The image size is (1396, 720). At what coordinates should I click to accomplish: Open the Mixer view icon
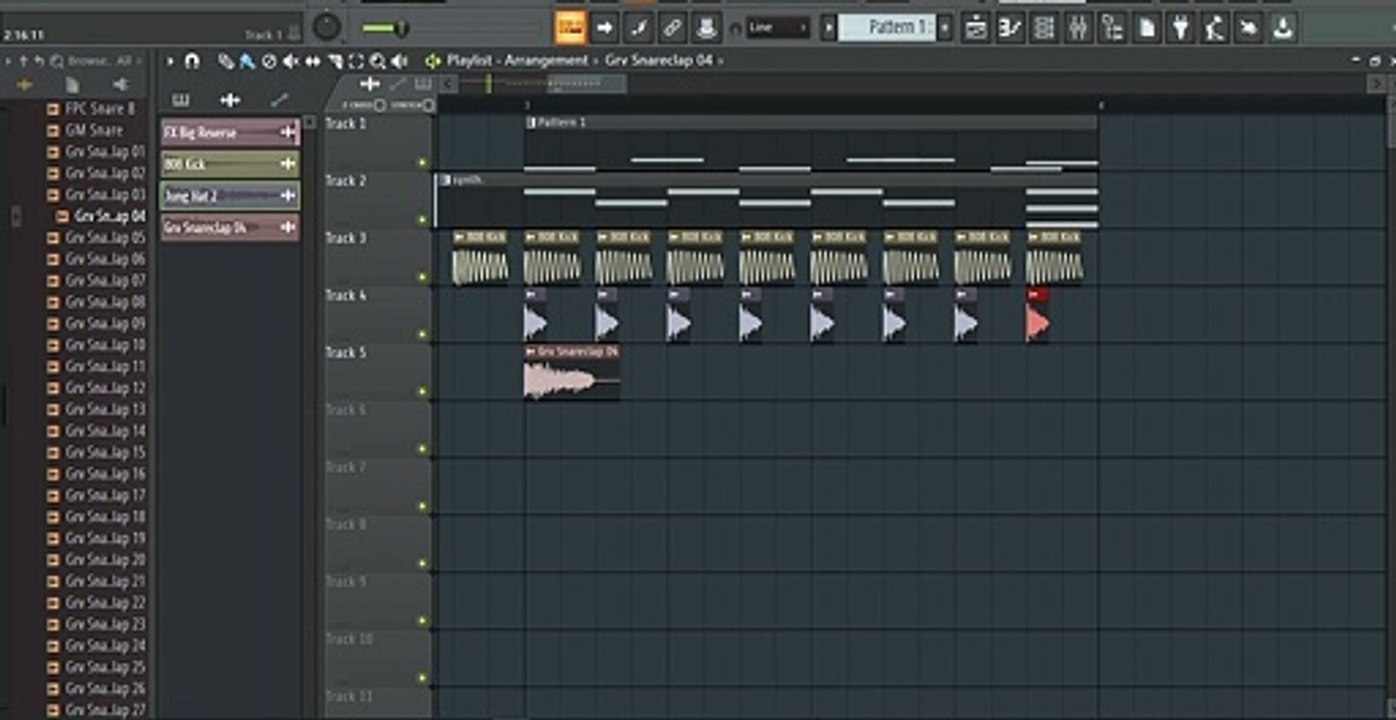pyautogui.click(x=1078, y=28)
